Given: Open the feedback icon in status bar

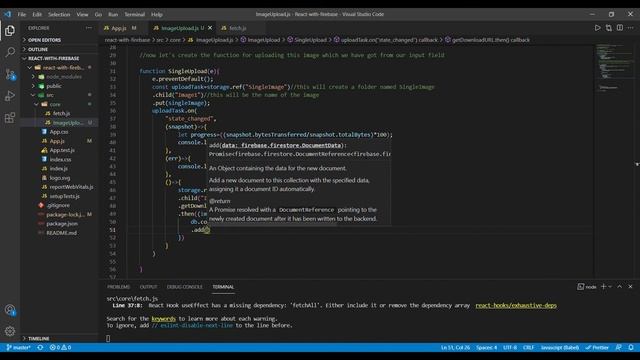Looking at the screenshot, I should click(x=619, y=347).
